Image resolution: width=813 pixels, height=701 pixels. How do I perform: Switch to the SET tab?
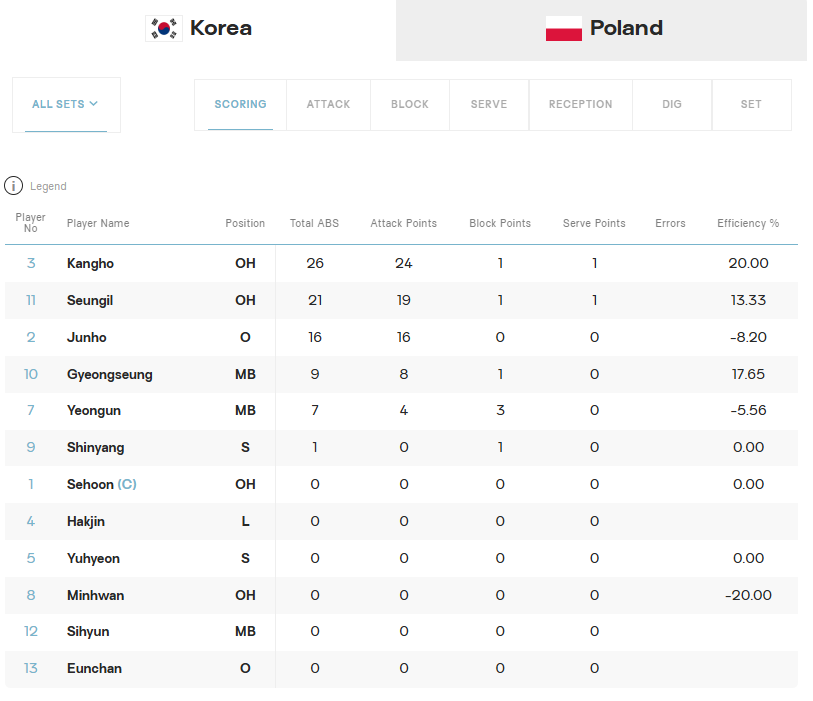[x=751, y=104]
